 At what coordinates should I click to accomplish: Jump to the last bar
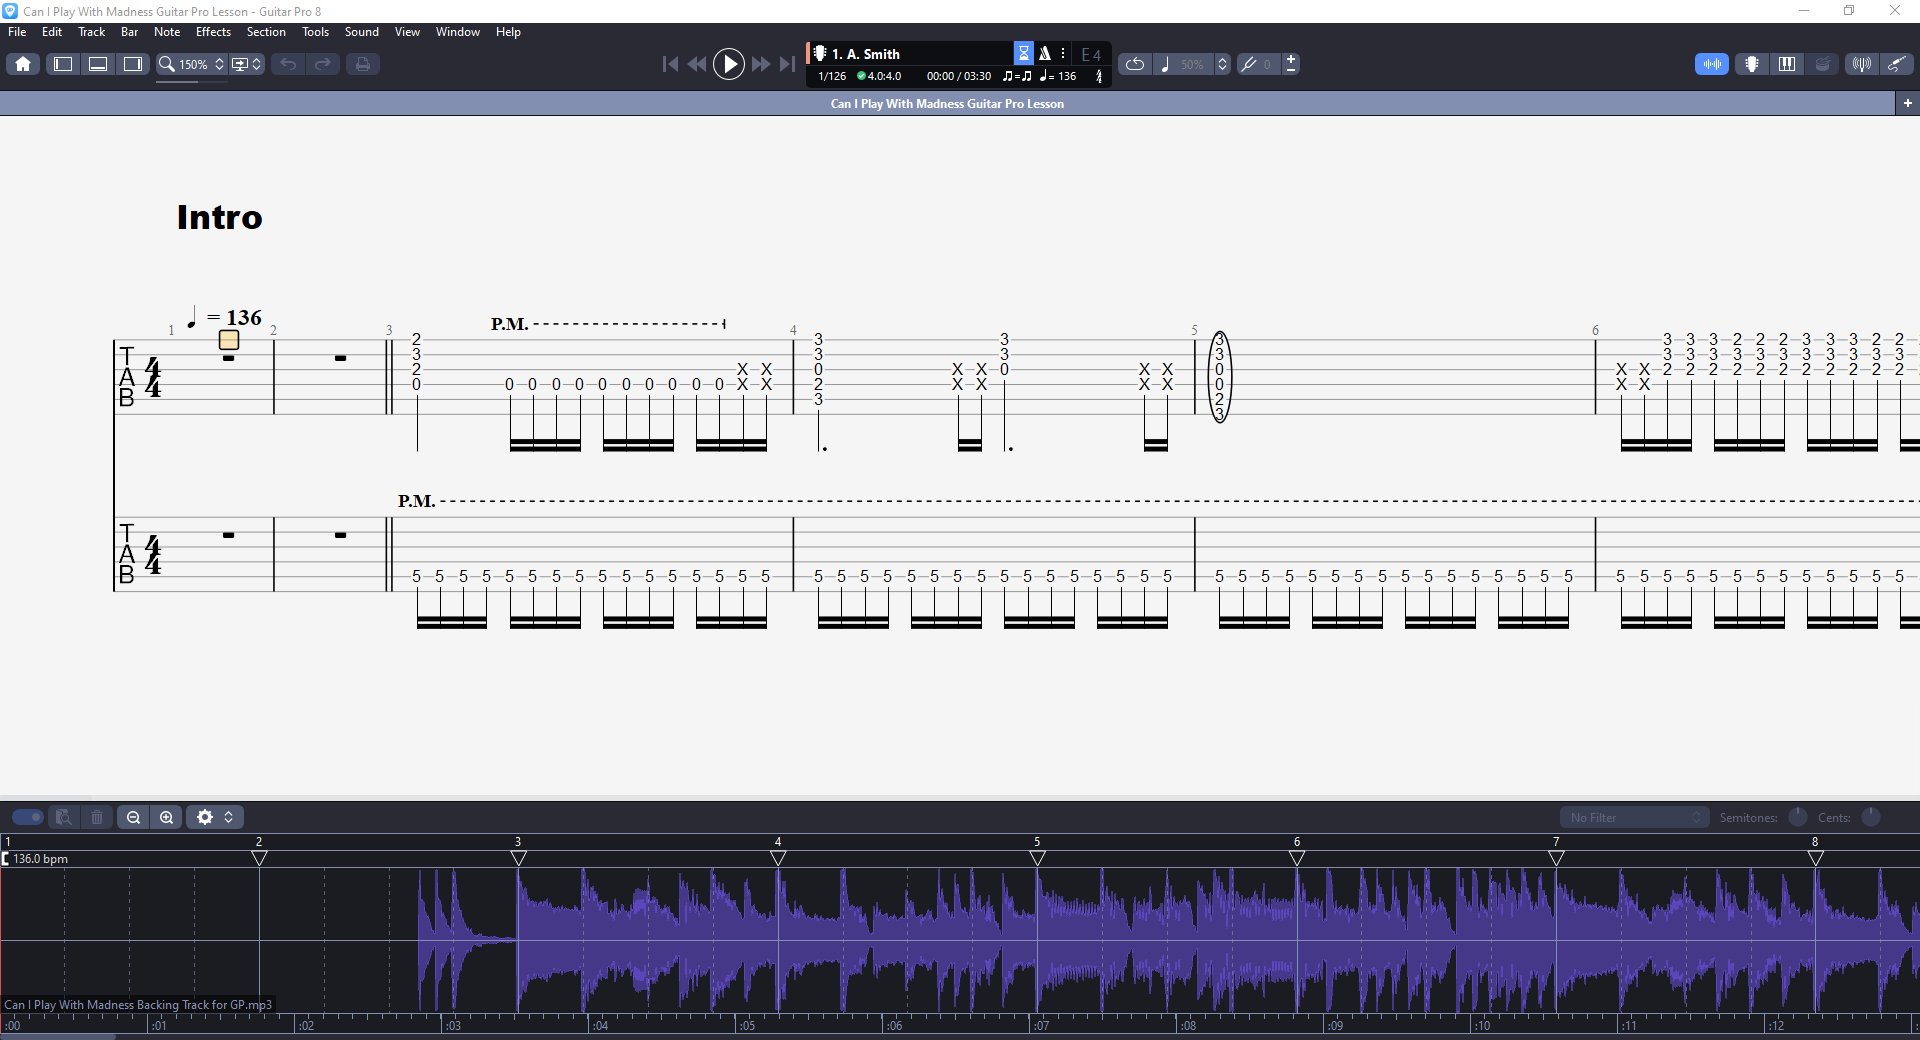[788, 64]
